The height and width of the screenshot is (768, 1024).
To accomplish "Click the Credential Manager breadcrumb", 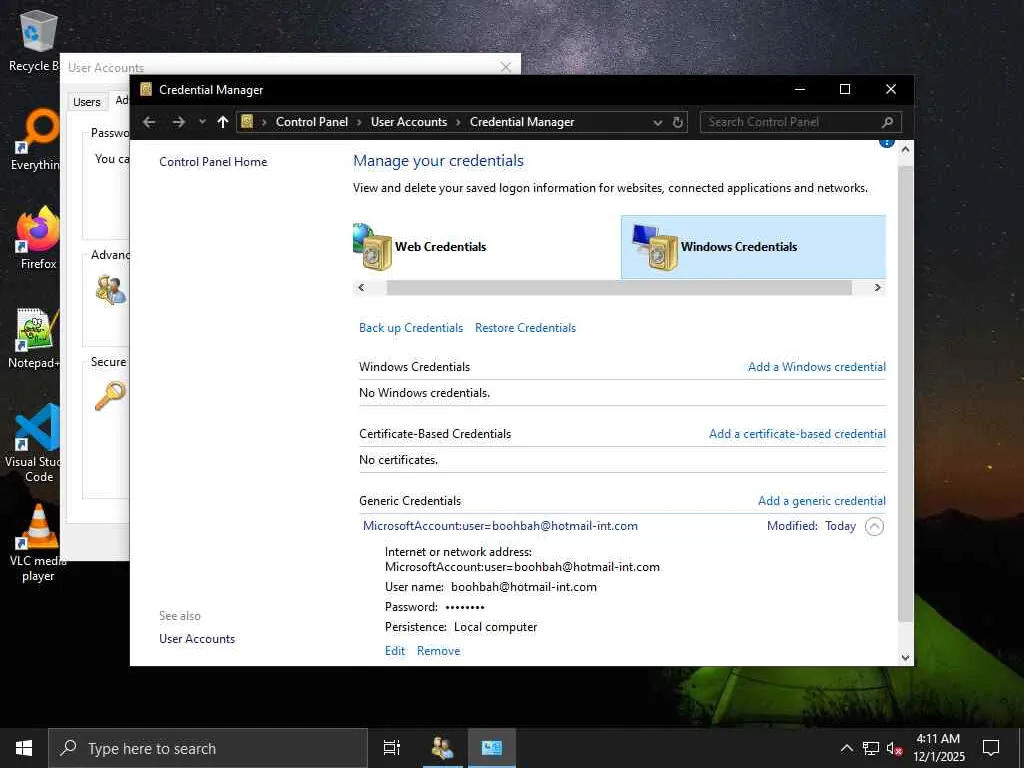I will (522, 122).
